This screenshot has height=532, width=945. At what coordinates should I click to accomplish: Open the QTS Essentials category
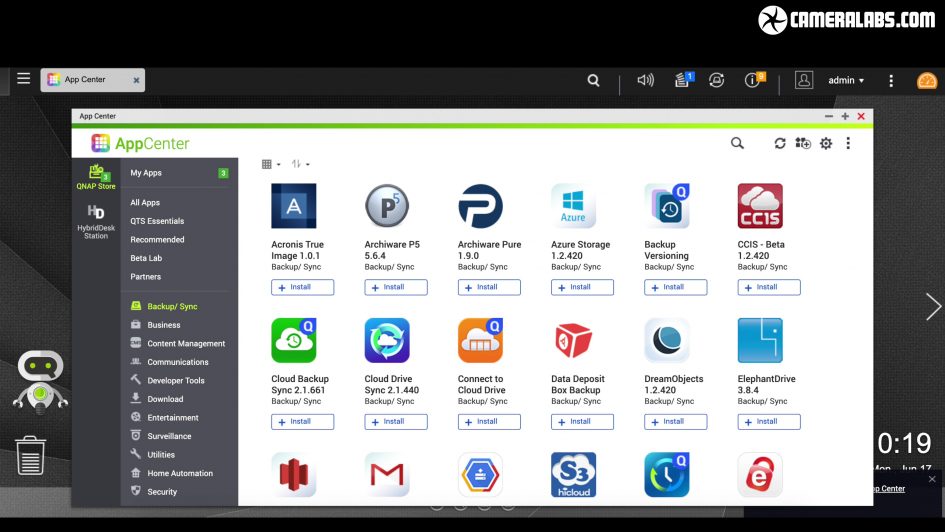(x=157, y=221)
